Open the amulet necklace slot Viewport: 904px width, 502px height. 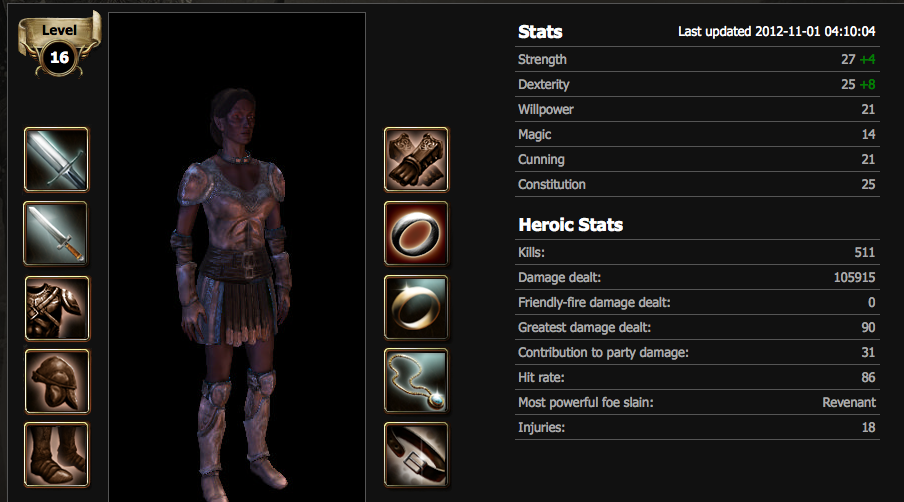pos(416,381)
